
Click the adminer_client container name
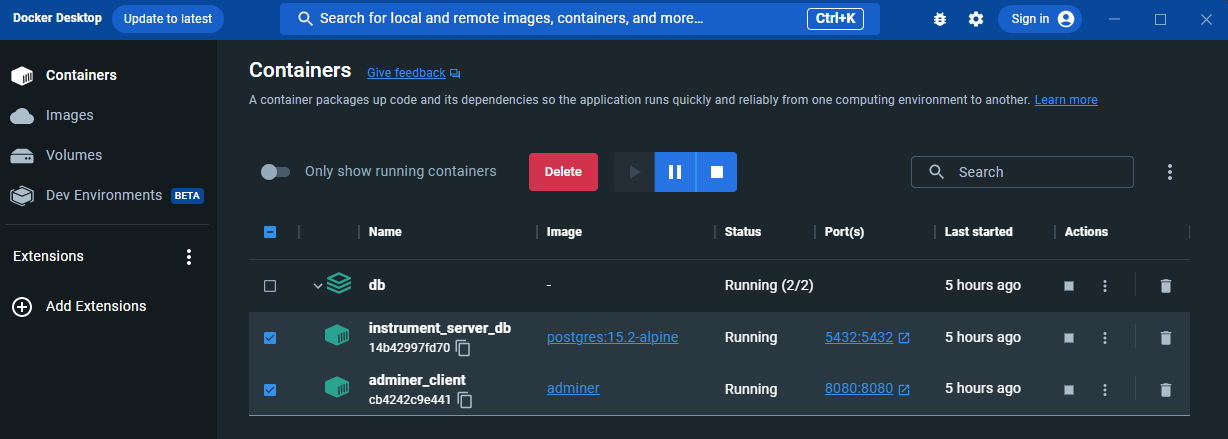(417, 380)
